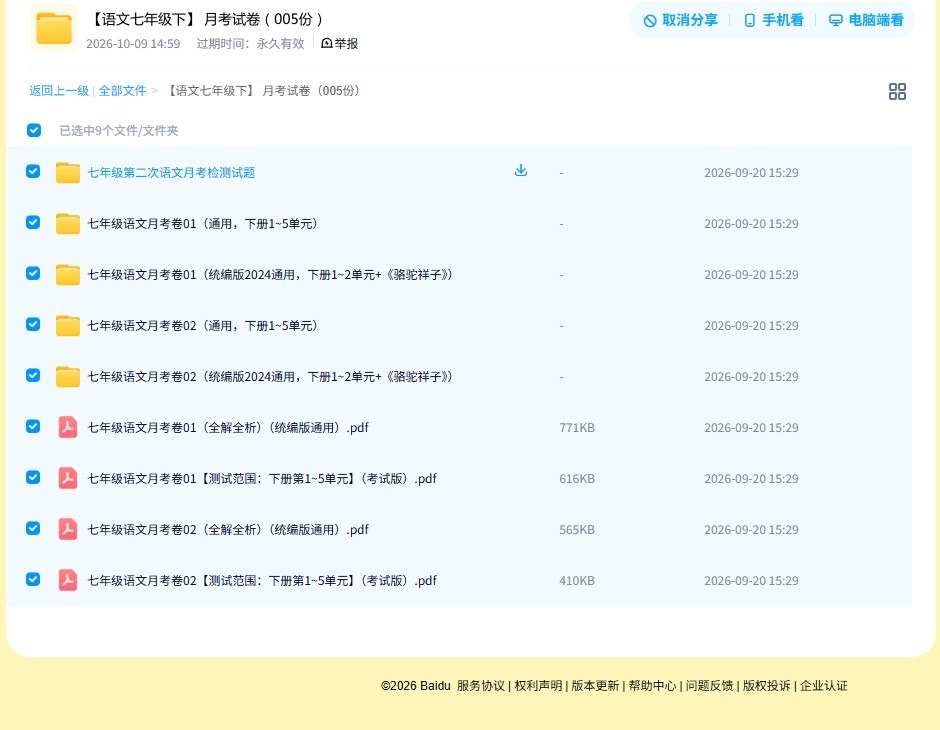Viewport: 940px width, 730px height.
Task: Click folder icon for 月考卷01（统编版2024通用）
Action: [68, 274]
